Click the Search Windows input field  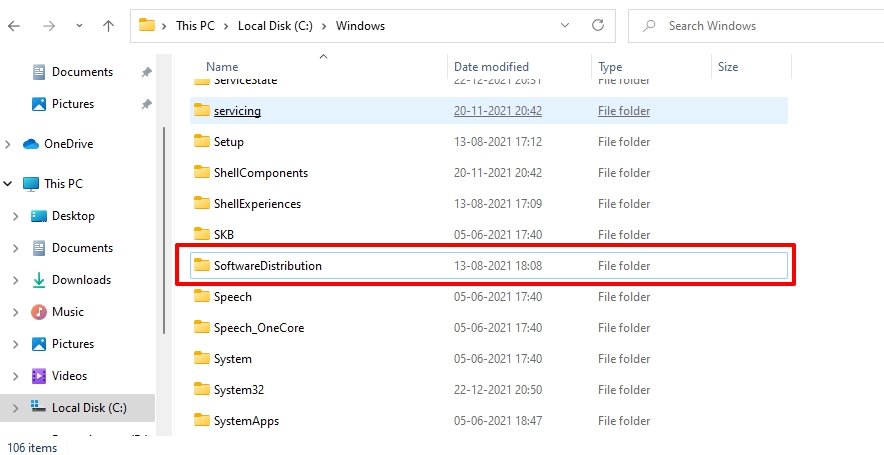pyautogui.click(x=755, y=26)
